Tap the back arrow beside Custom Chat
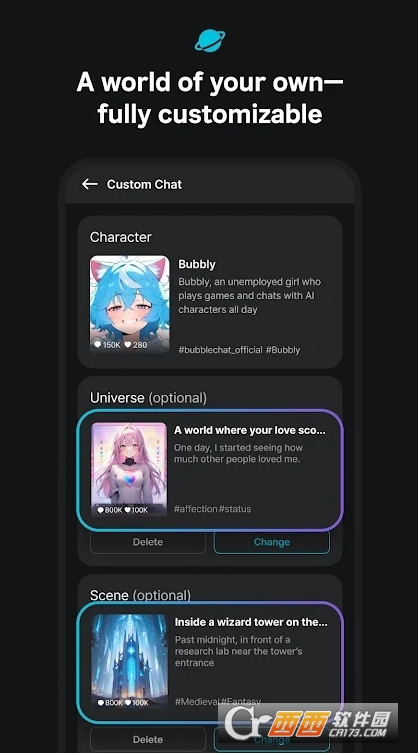The width and height of the screenshot is (418, 753). [90, 184]
